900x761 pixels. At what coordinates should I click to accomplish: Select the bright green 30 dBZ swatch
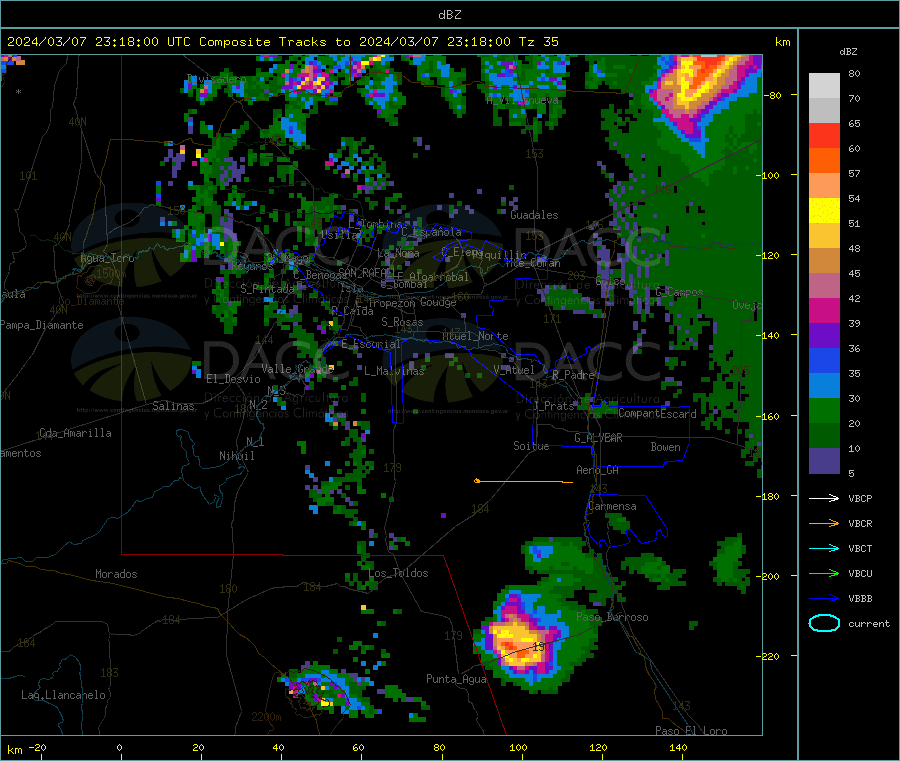pos(824,410)
